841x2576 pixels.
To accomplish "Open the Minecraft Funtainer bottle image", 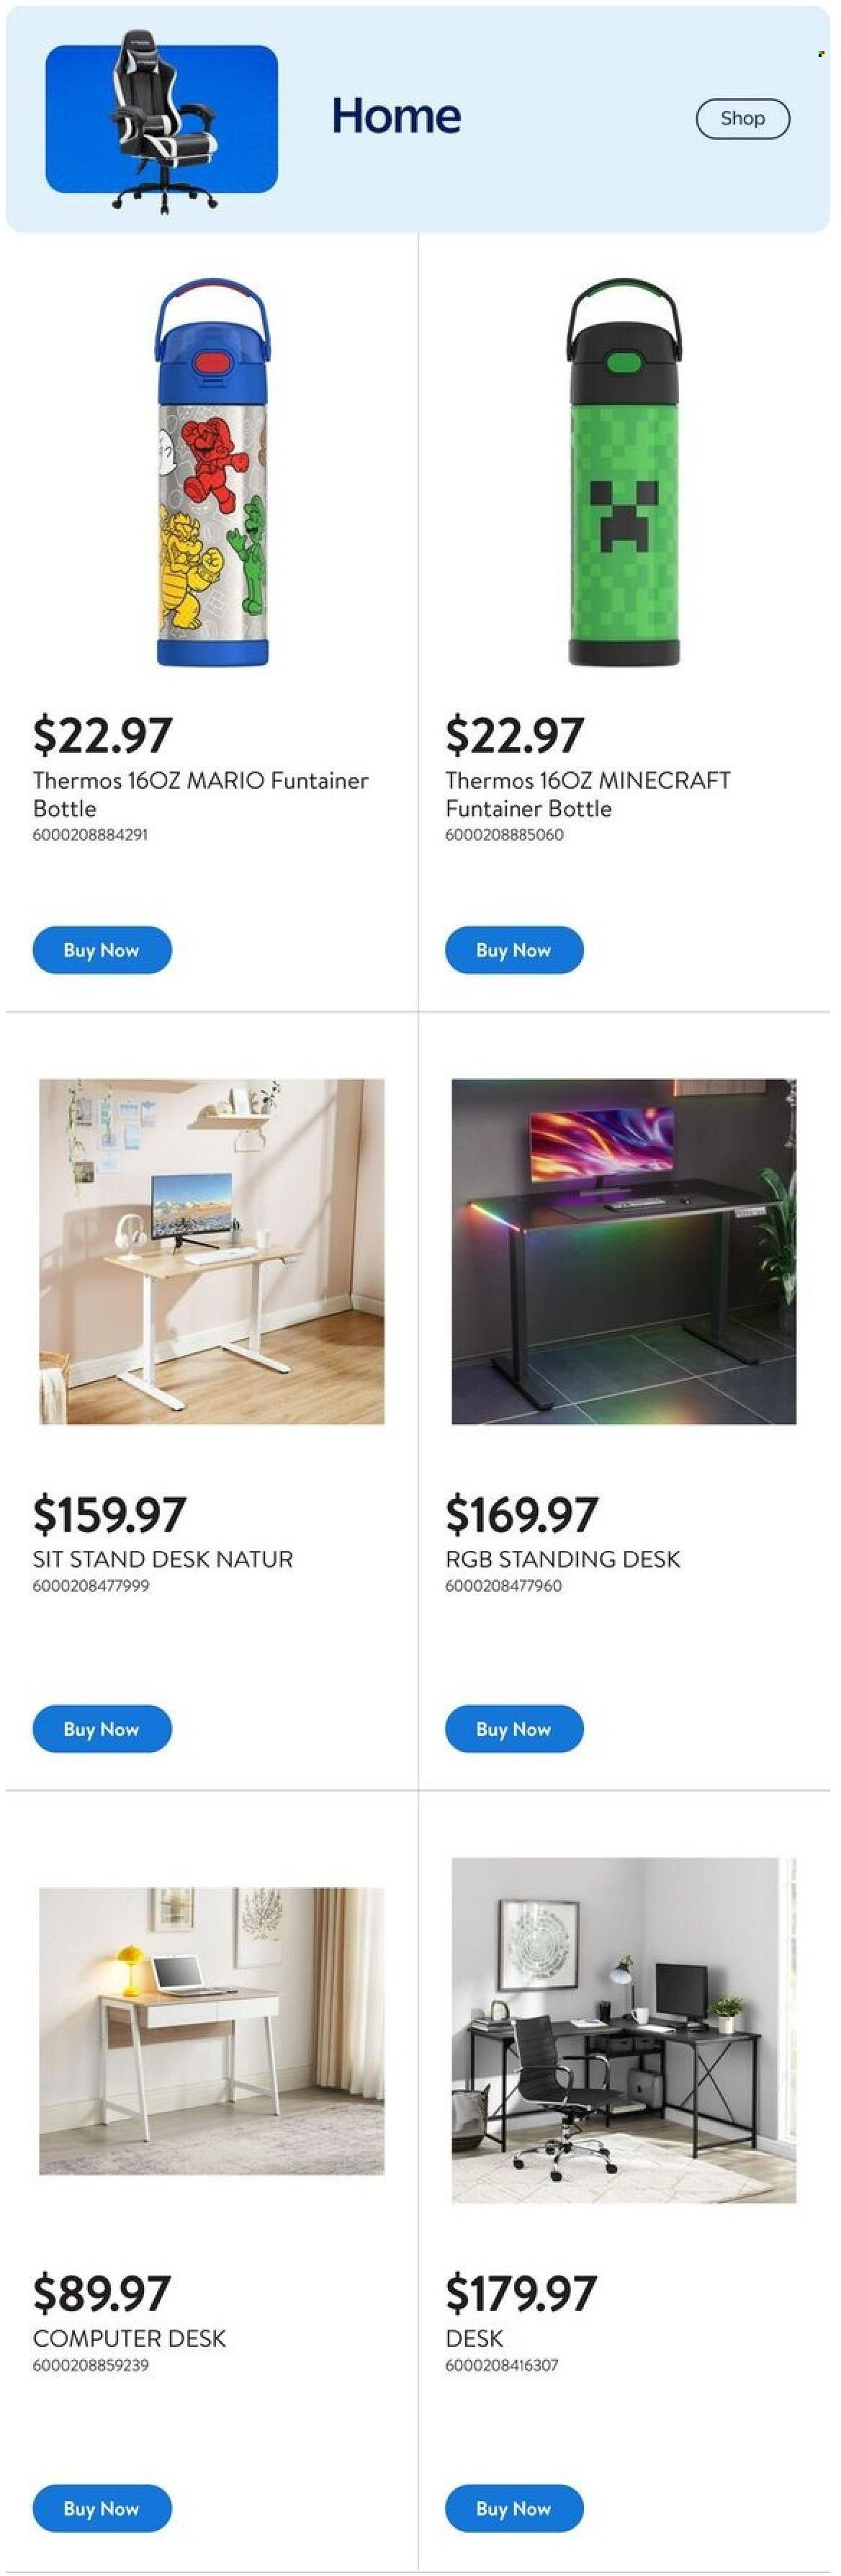I will click(624, 472).
